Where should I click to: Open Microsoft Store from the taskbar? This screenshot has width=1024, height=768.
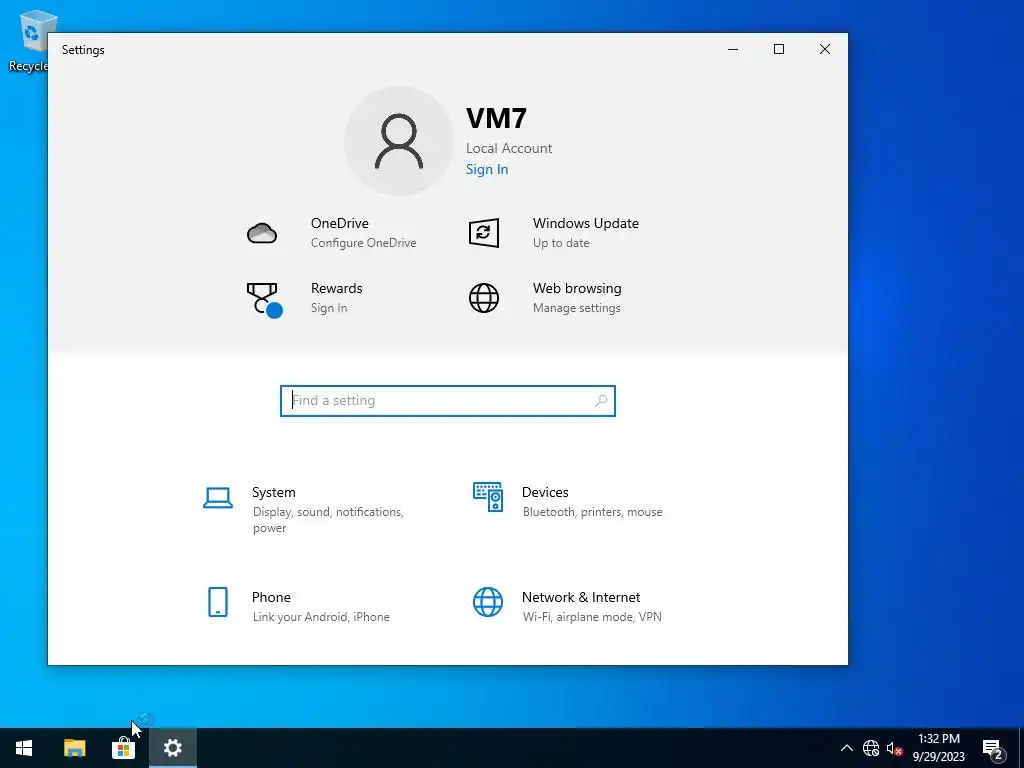(123, 748)
